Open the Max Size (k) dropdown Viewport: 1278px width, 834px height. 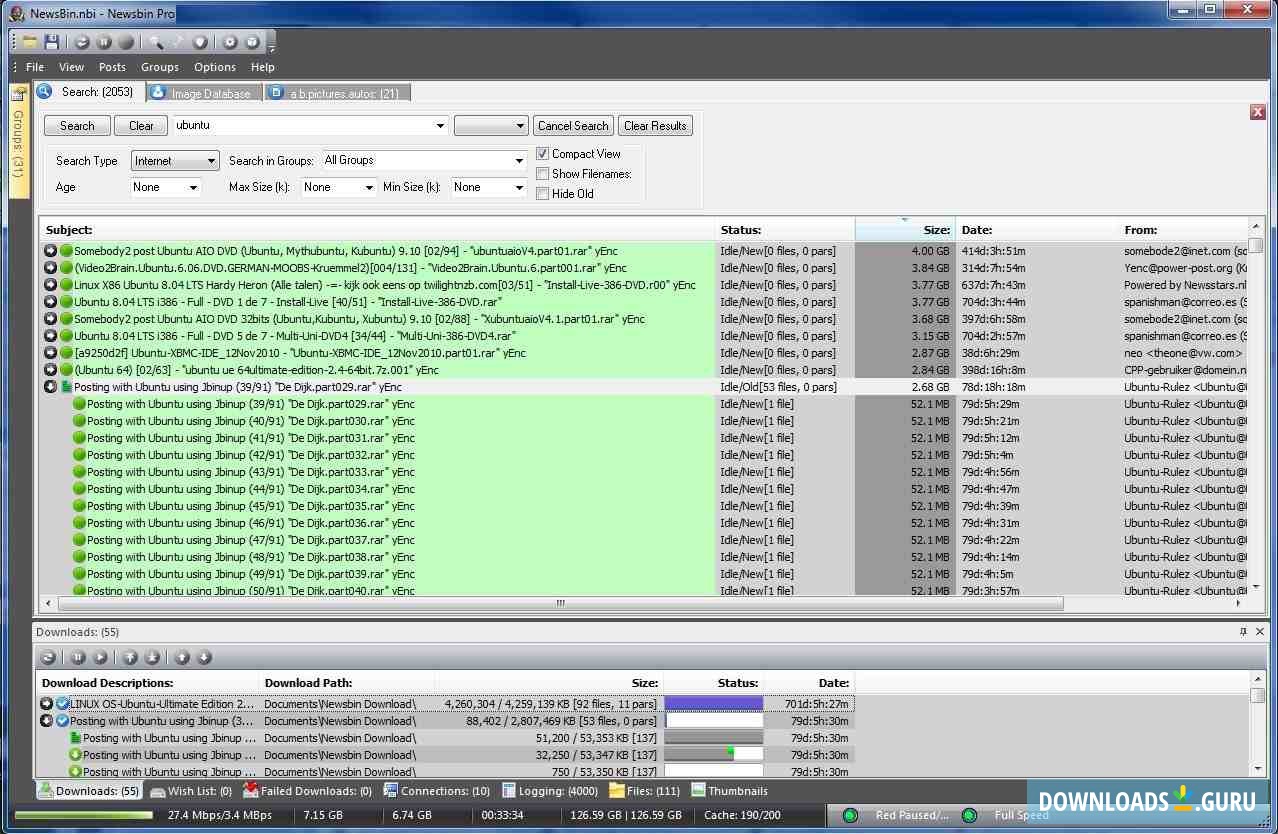click(338, 187)
